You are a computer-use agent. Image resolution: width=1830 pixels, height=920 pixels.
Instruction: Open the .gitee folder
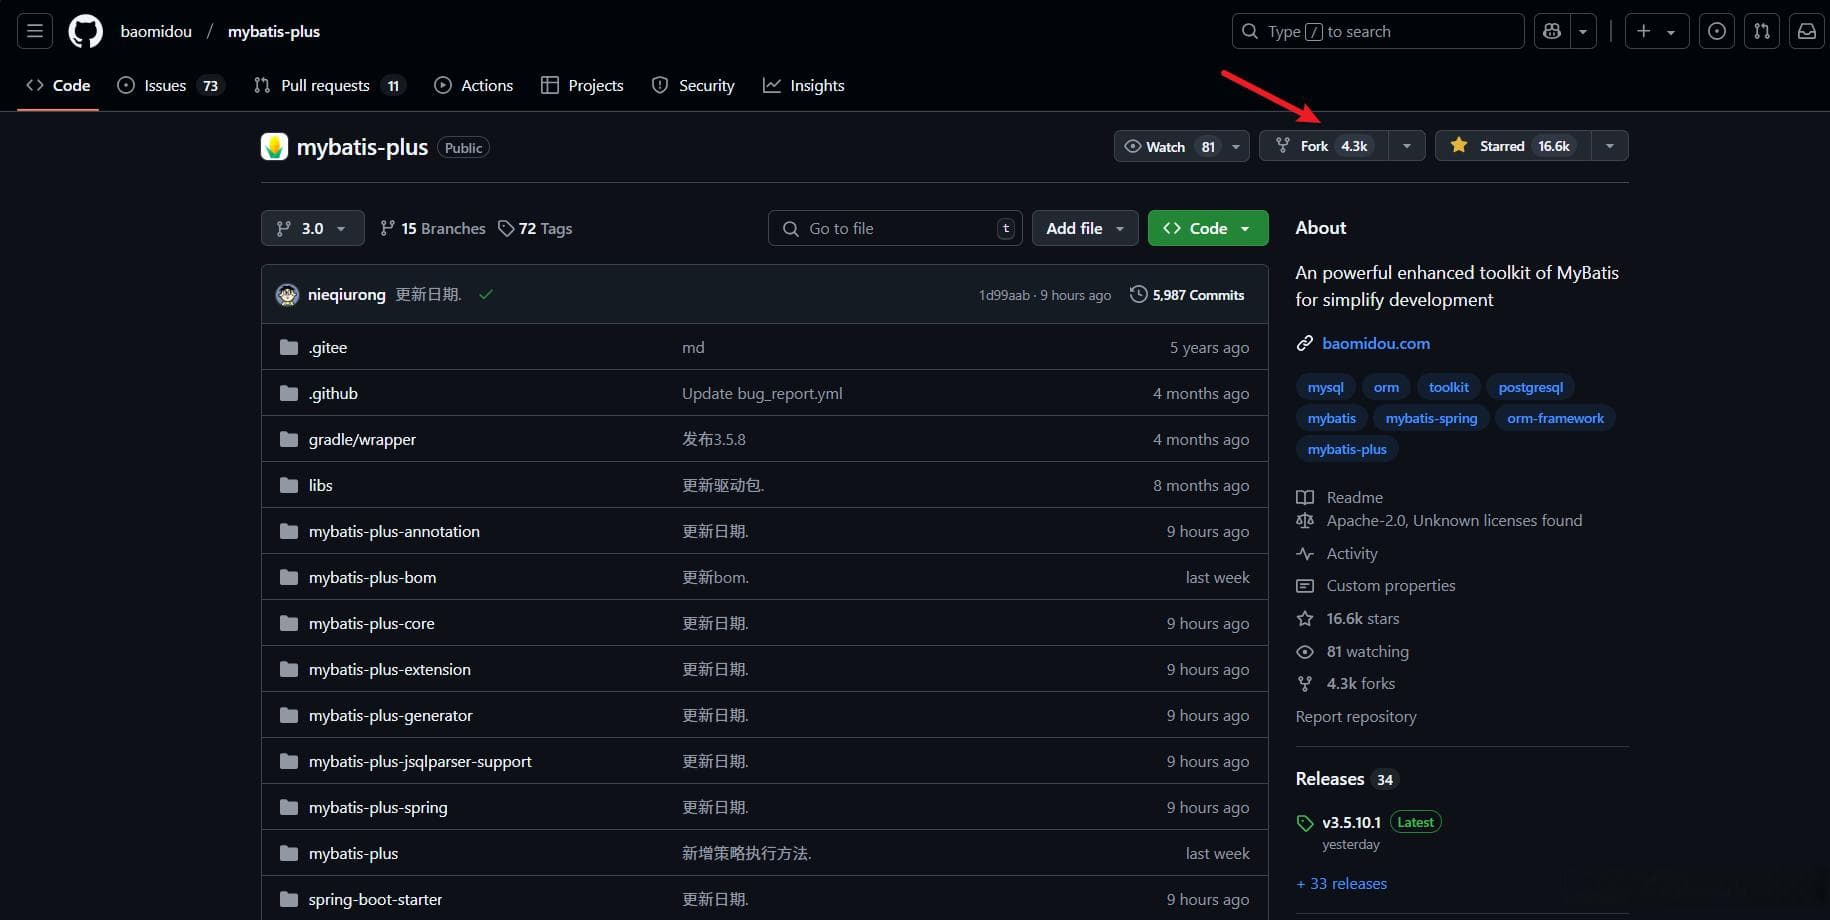[x=328, y=347]
